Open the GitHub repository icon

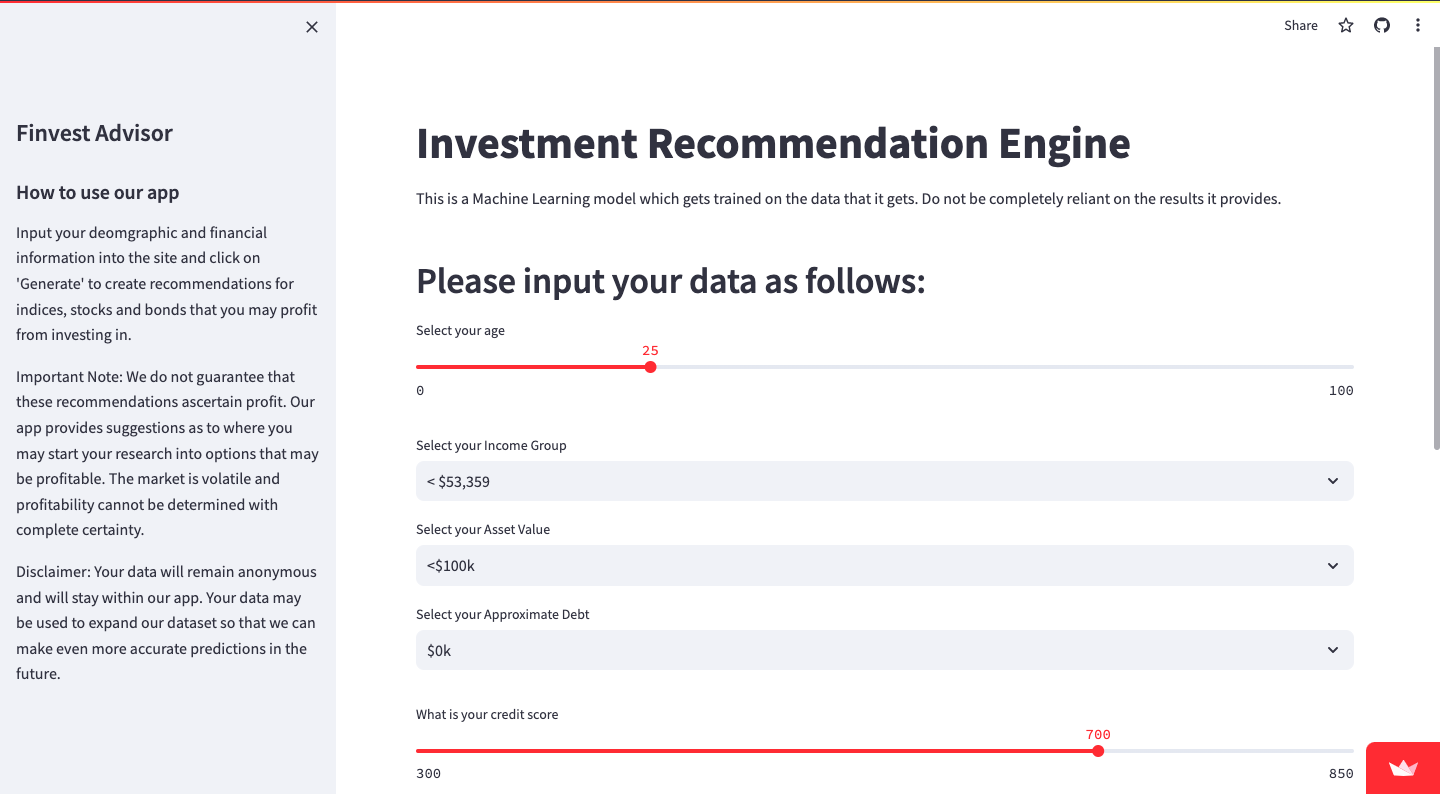[1382, 26]
